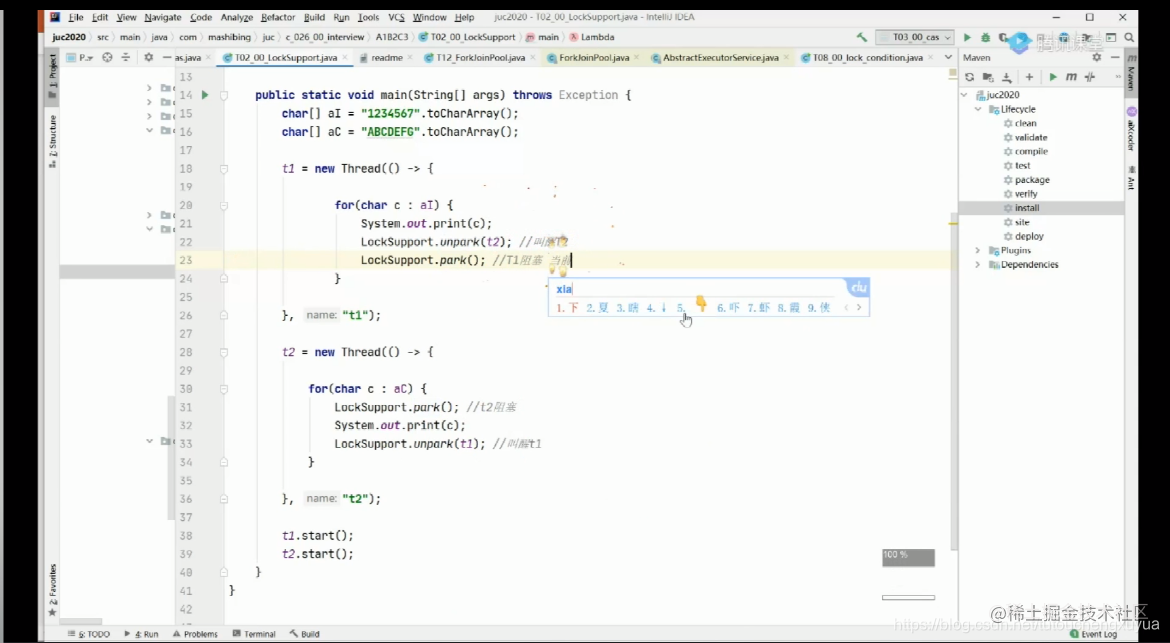Select the install lifecycle goal

[1027, 208]
